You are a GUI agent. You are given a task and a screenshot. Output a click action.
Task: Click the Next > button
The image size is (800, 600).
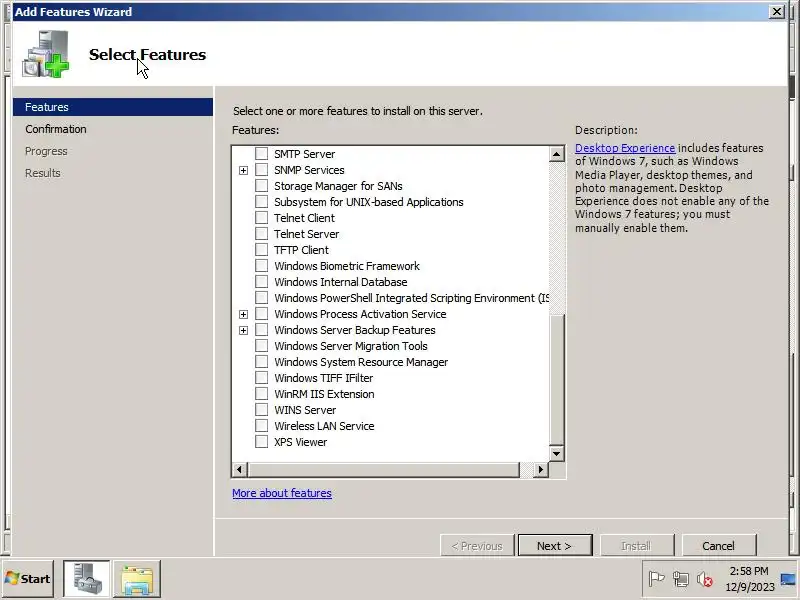coord(555,545)
